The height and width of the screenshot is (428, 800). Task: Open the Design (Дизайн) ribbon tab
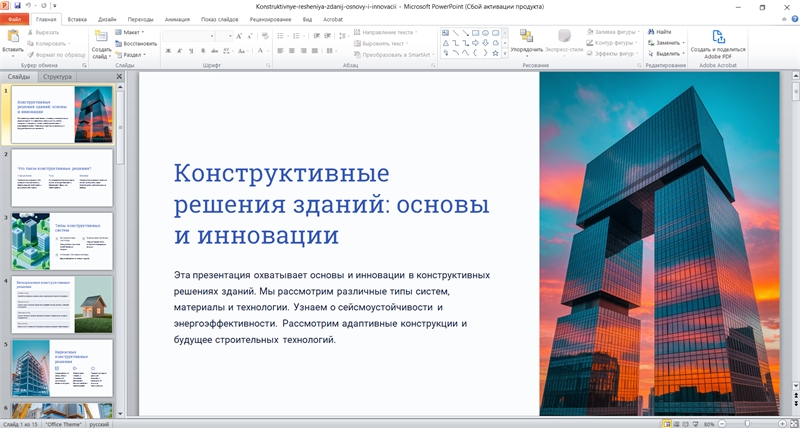click(x=107, y=19)
